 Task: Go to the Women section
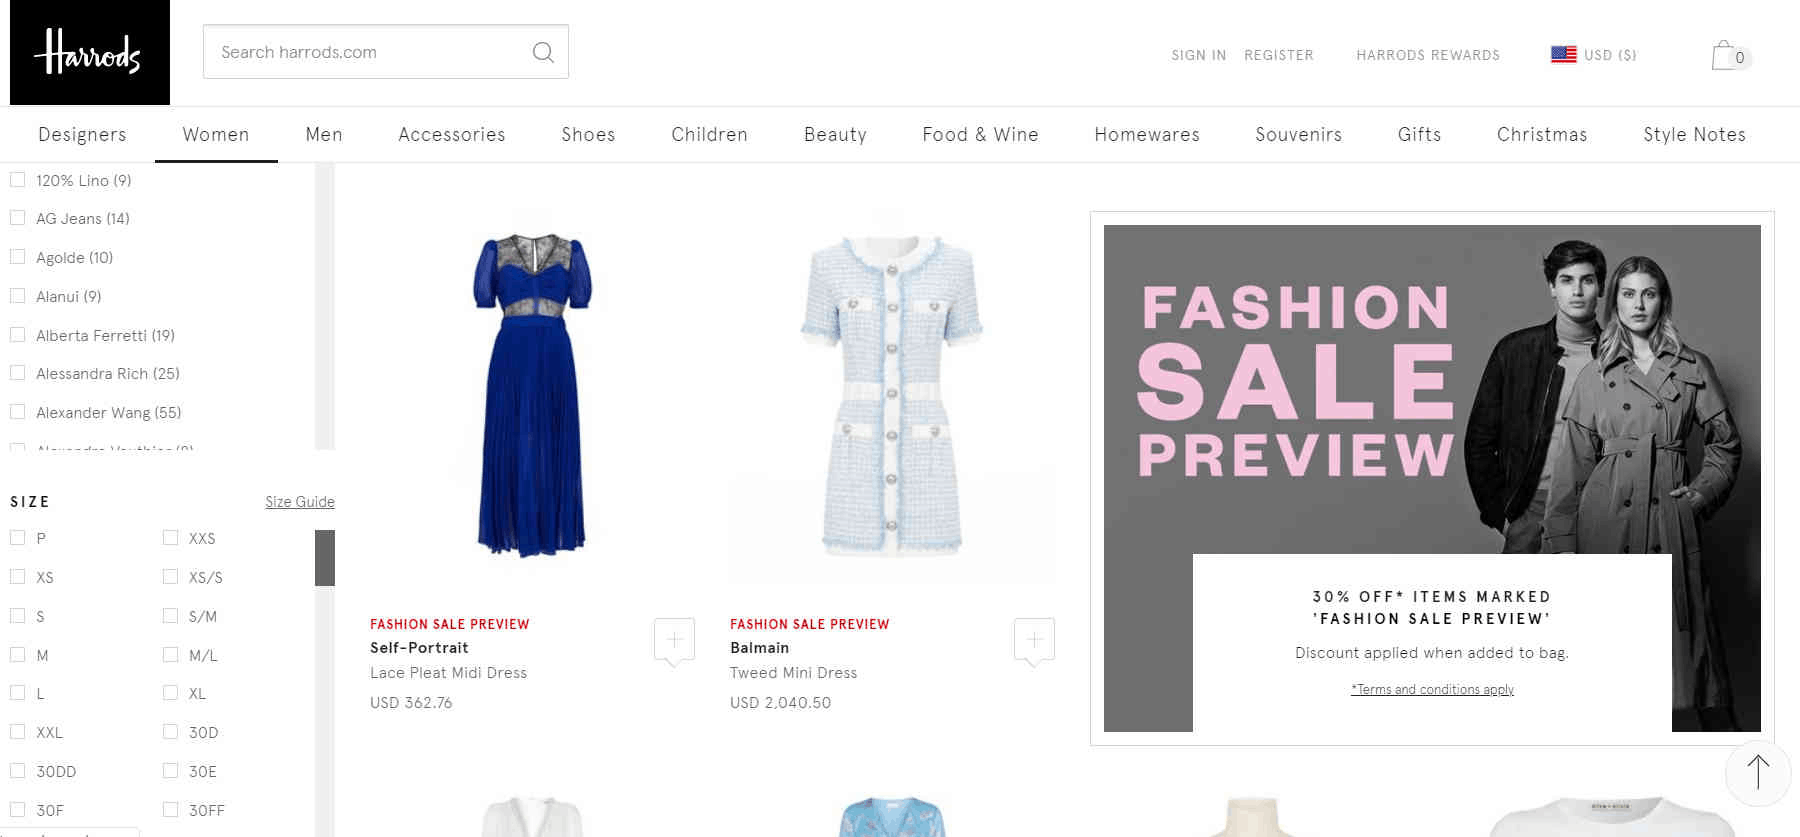[x=216, y=134]
